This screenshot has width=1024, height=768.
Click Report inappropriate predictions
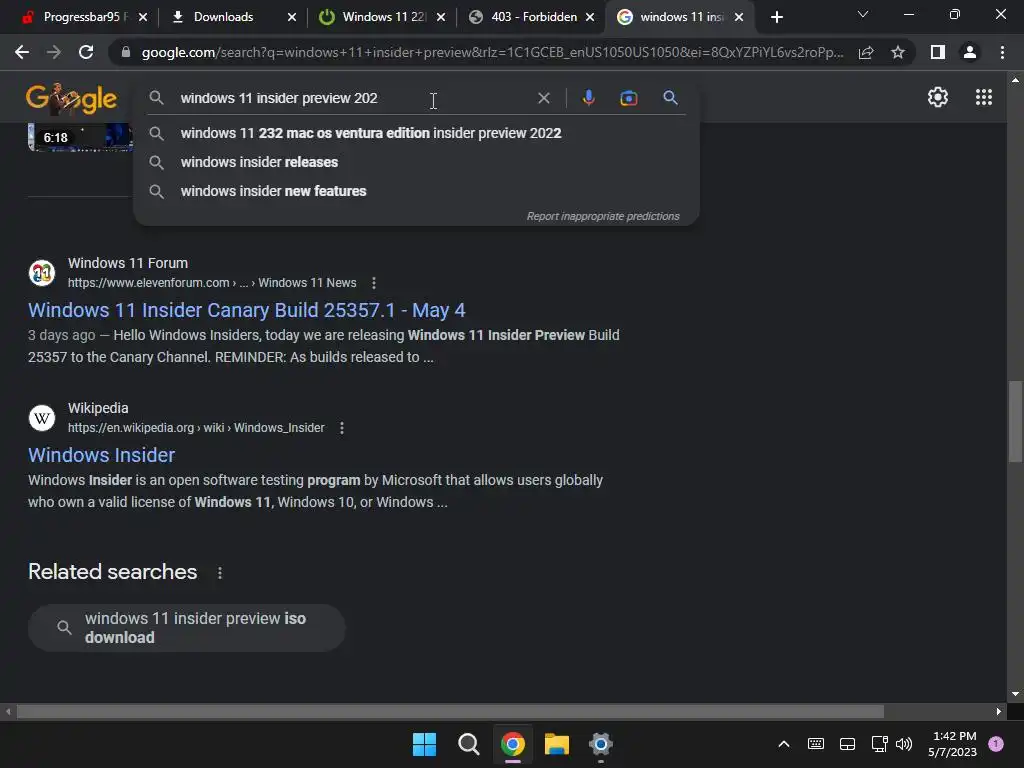tap(603, 216)
